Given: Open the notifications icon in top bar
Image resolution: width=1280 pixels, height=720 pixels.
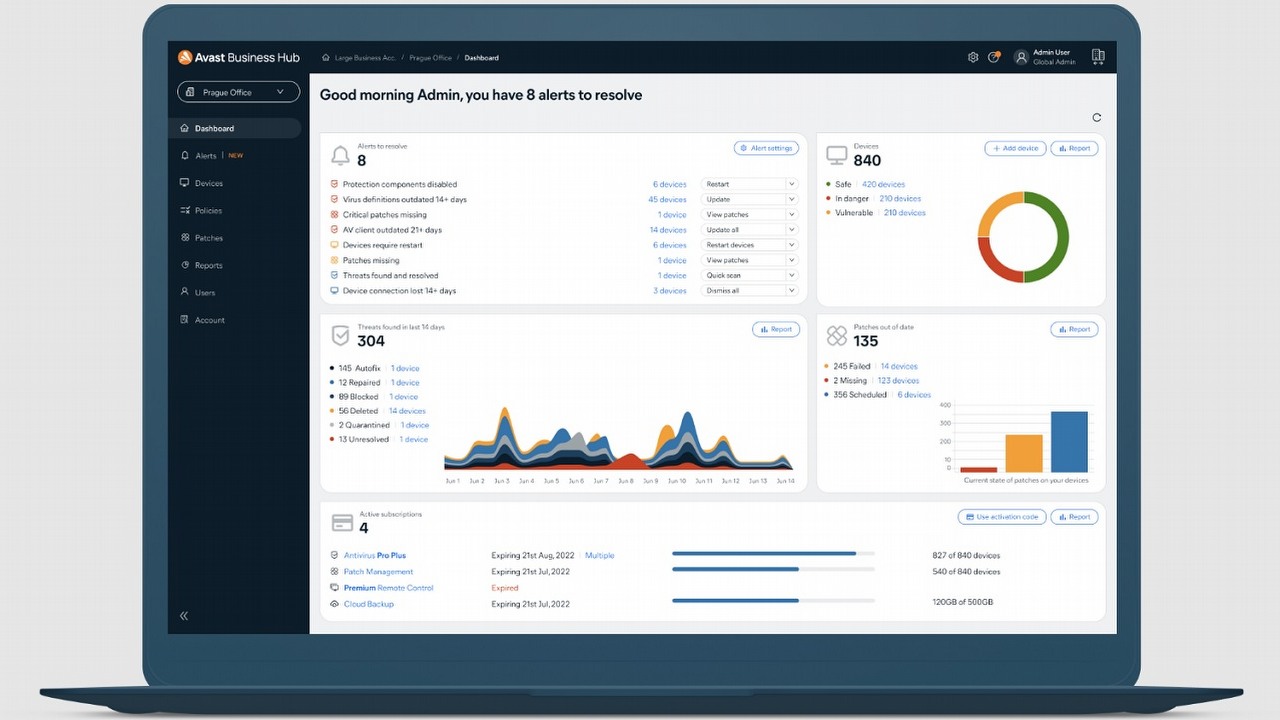Looking at the screenshot, I should [994, 58].
